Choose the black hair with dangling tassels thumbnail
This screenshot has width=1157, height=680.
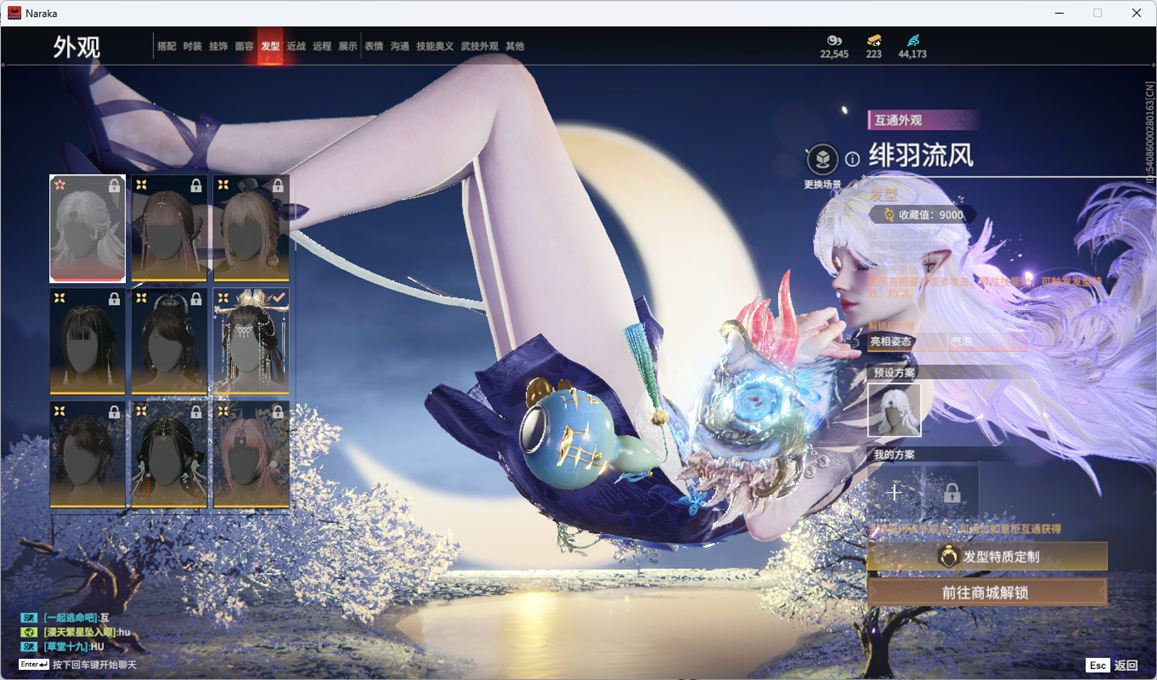(x=169, y=454)
